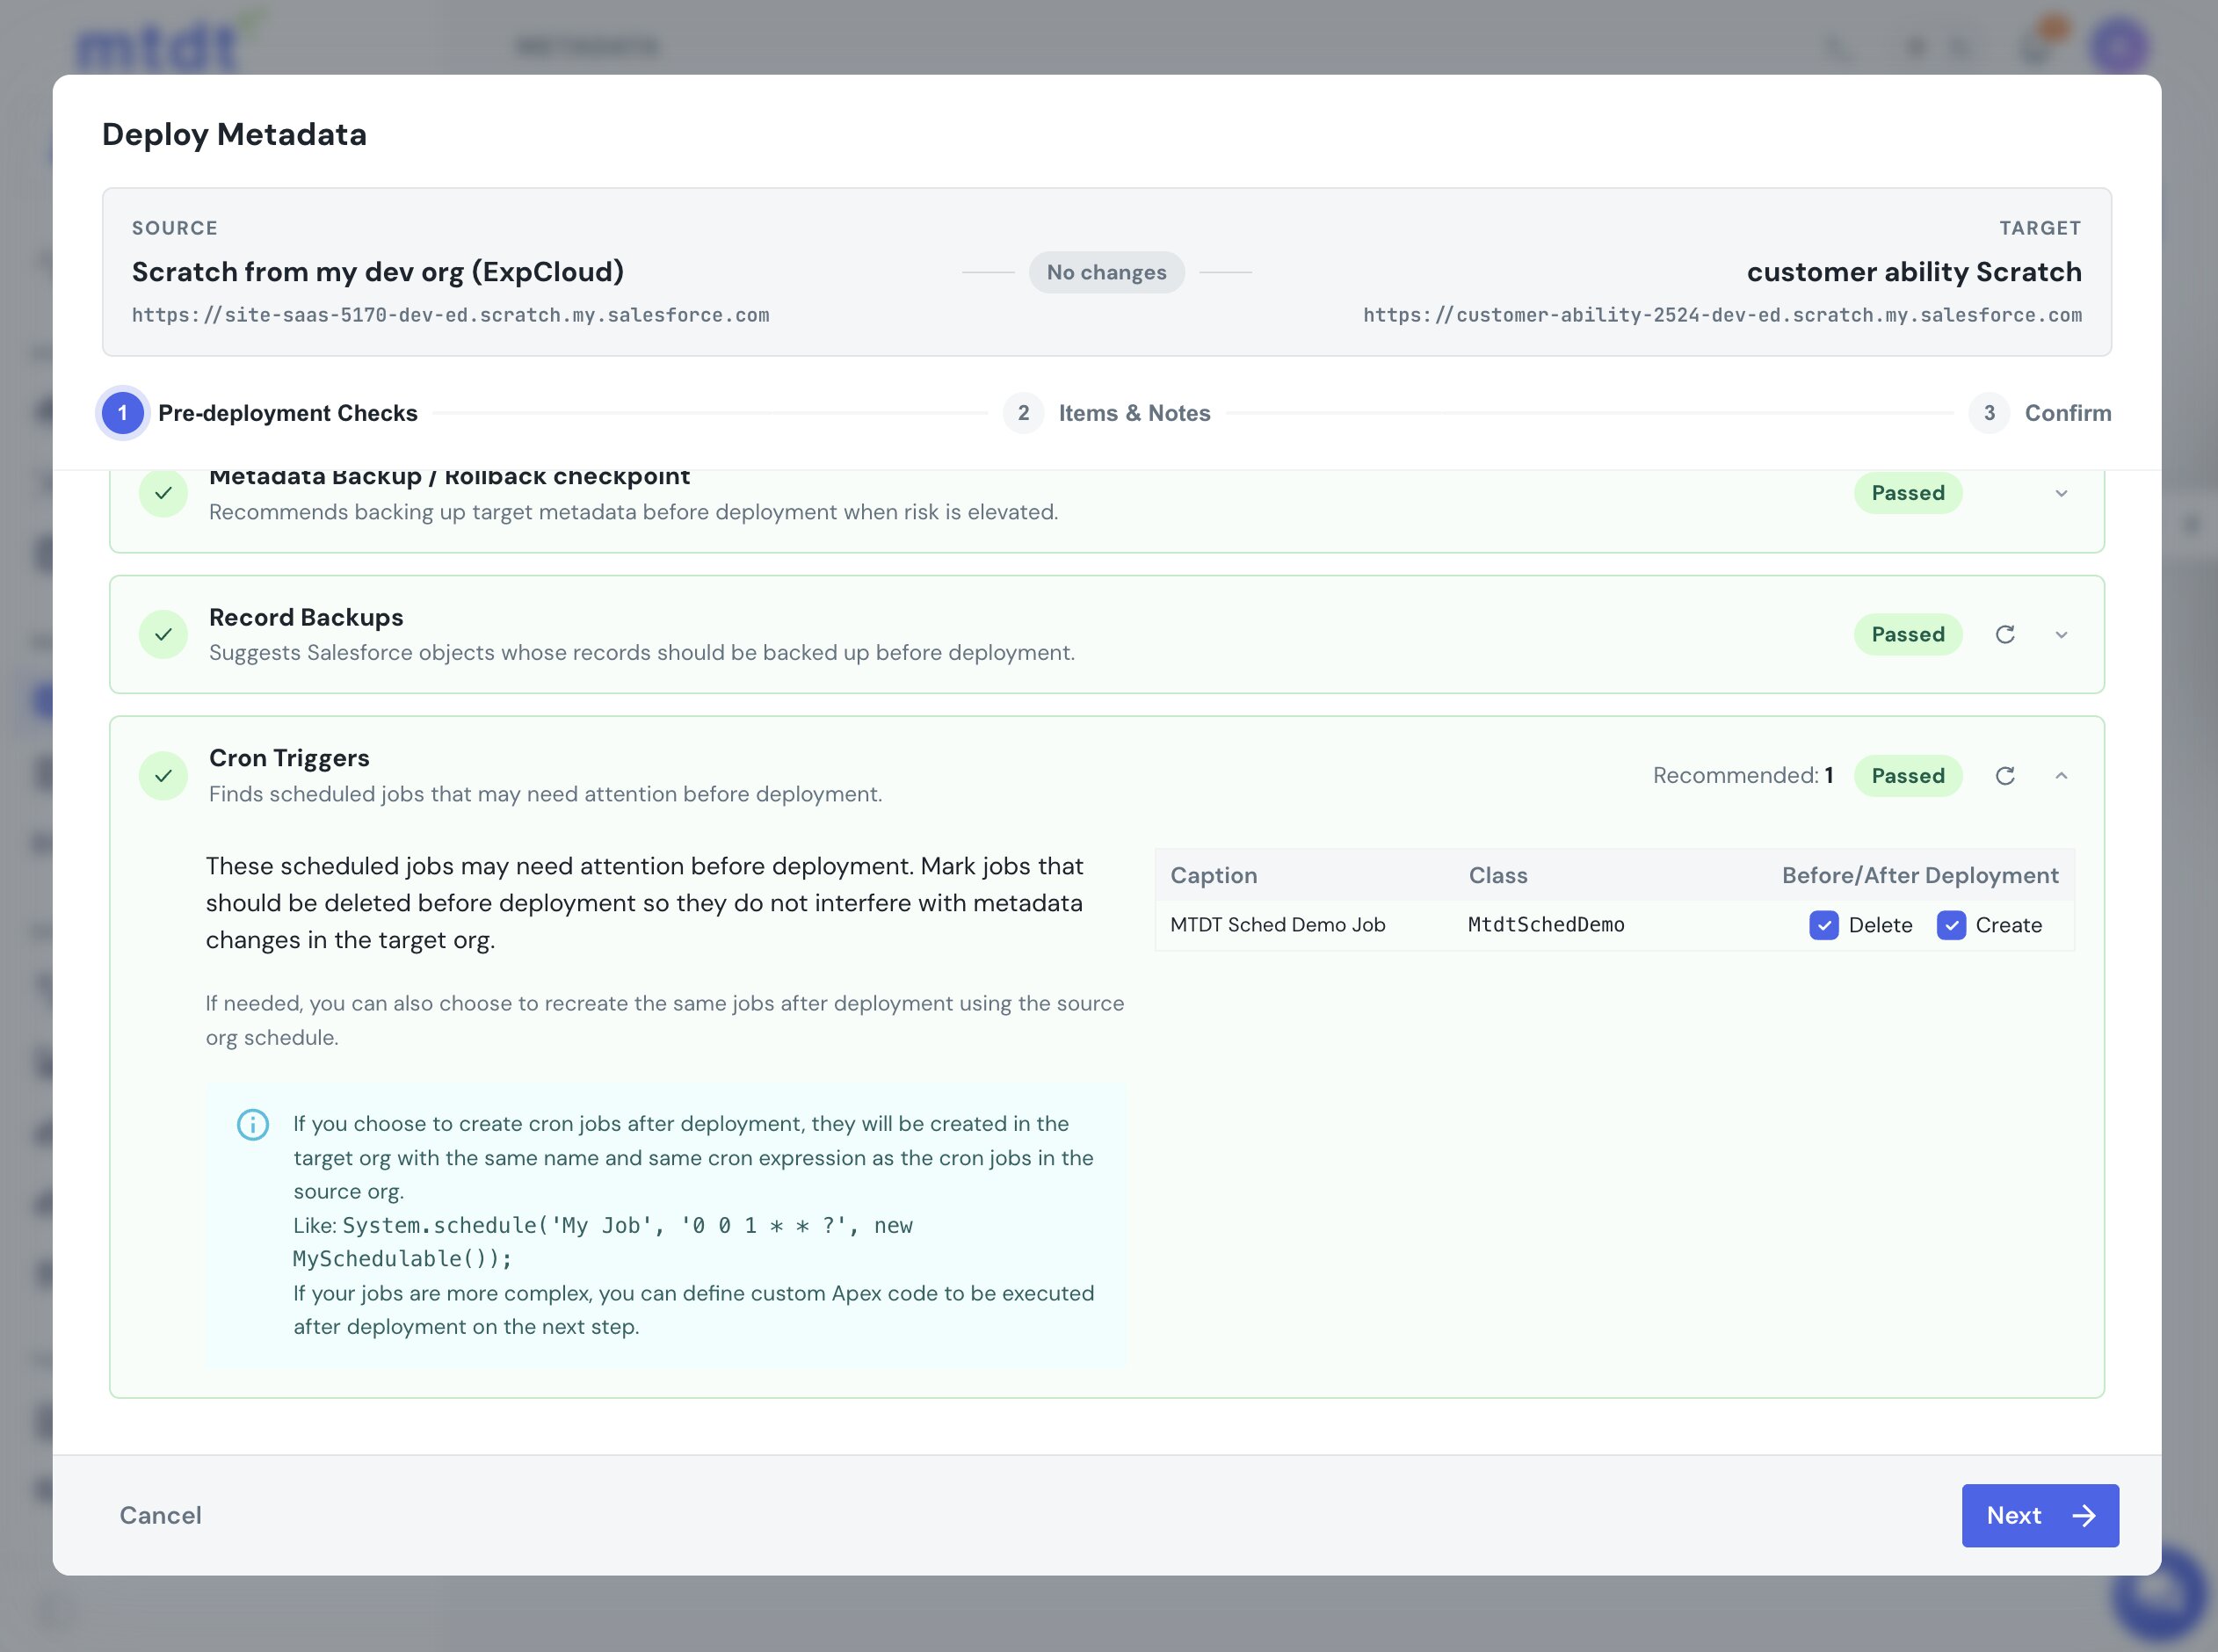
Task: Click target name customer ability Scratch
Action: tap(1914, 272)
